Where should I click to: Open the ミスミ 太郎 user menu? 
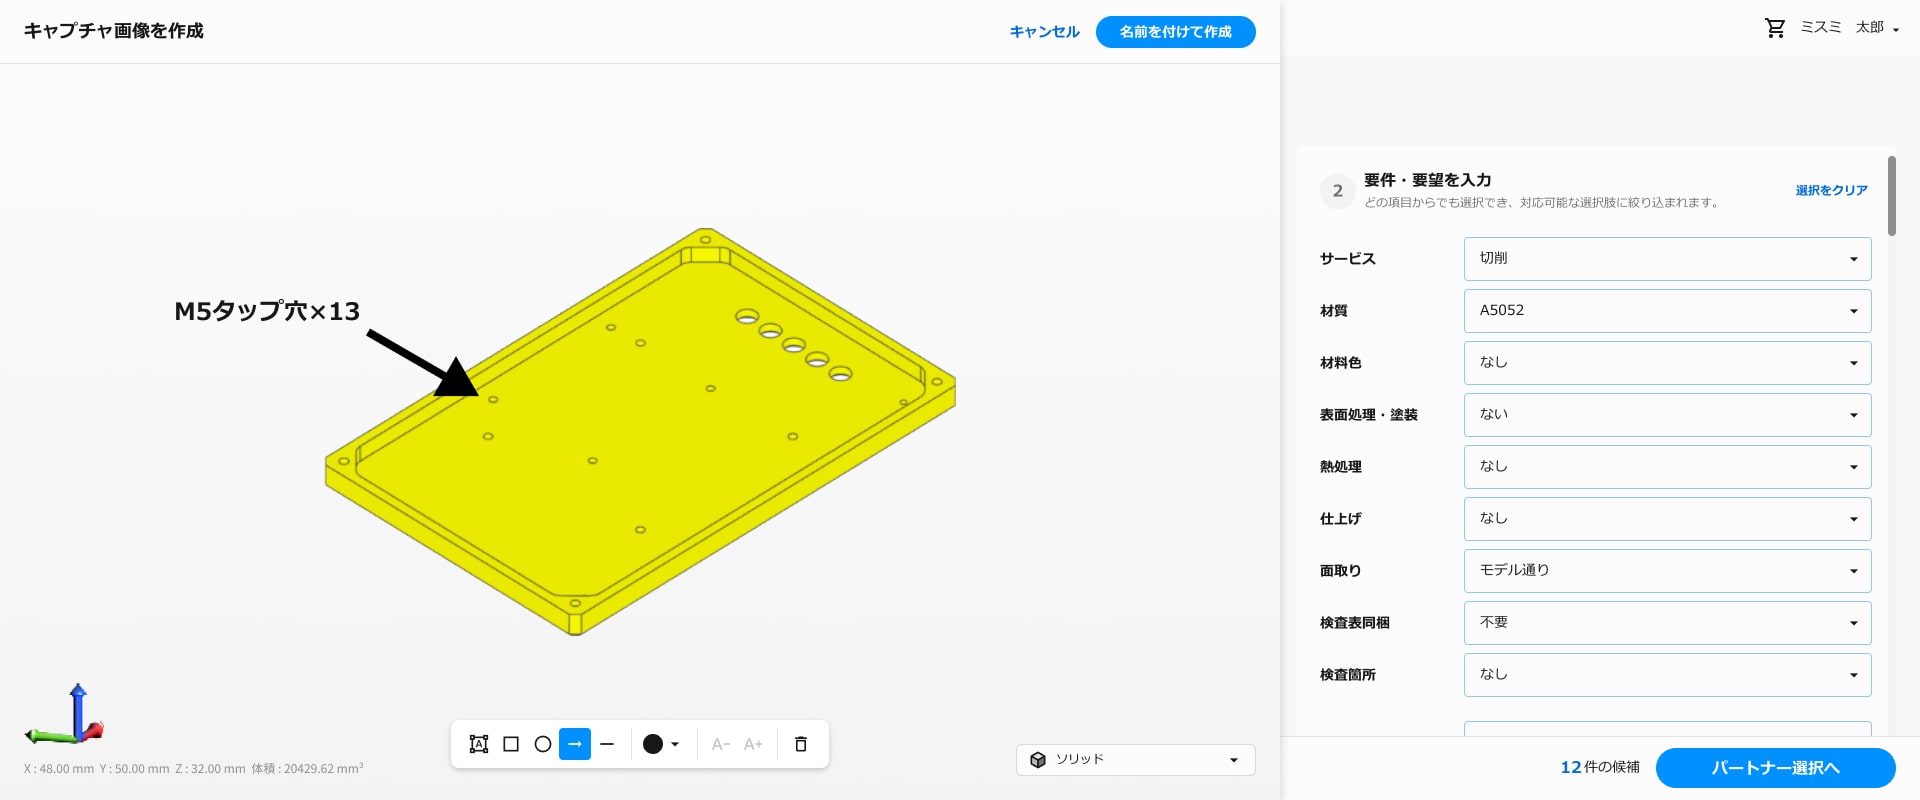point(1850,28)
